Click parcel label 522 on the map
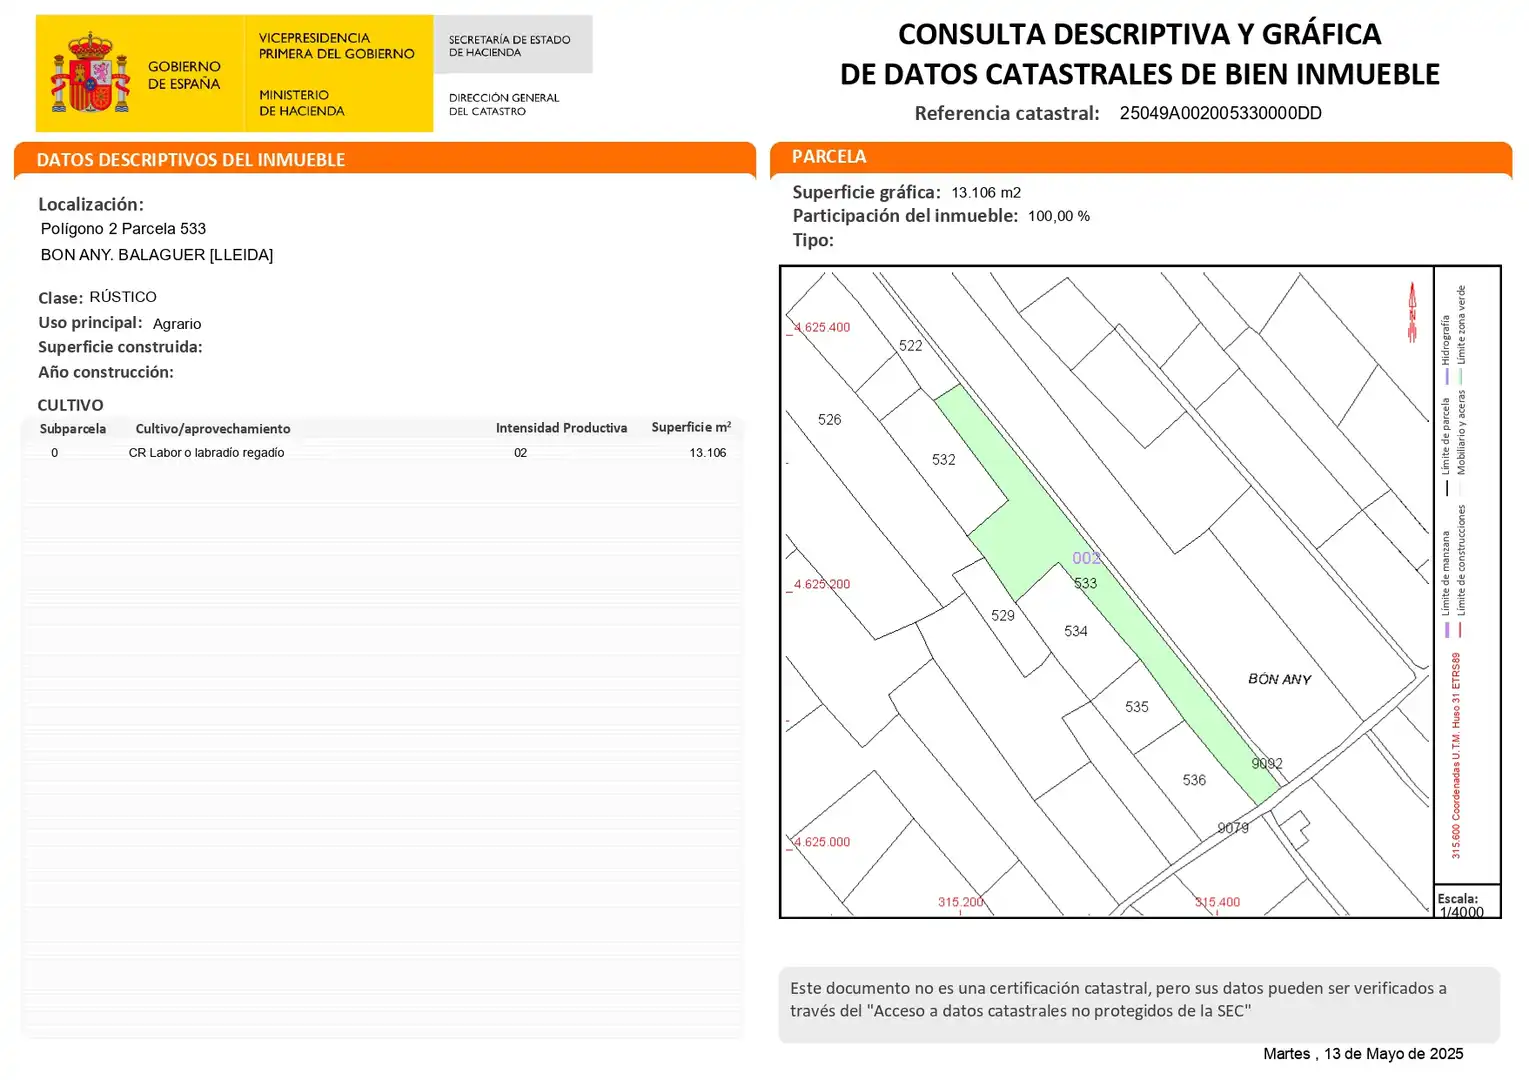This screenshot has height=1080, width=1529. click(x=910, y=346)
